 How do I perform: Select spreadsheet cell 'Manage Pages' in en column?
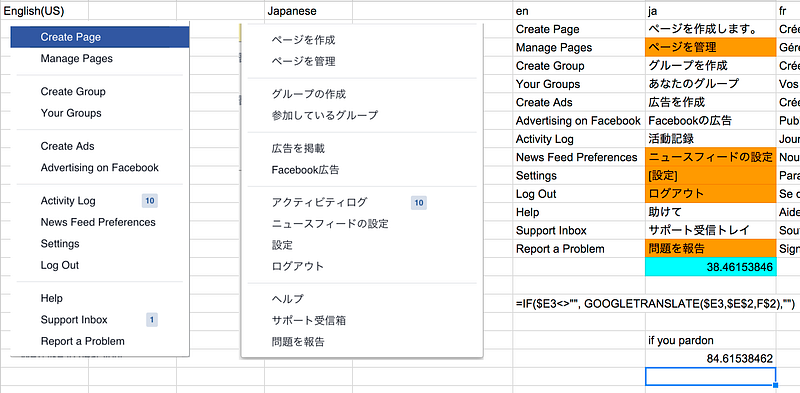click(x=579, y=47)
